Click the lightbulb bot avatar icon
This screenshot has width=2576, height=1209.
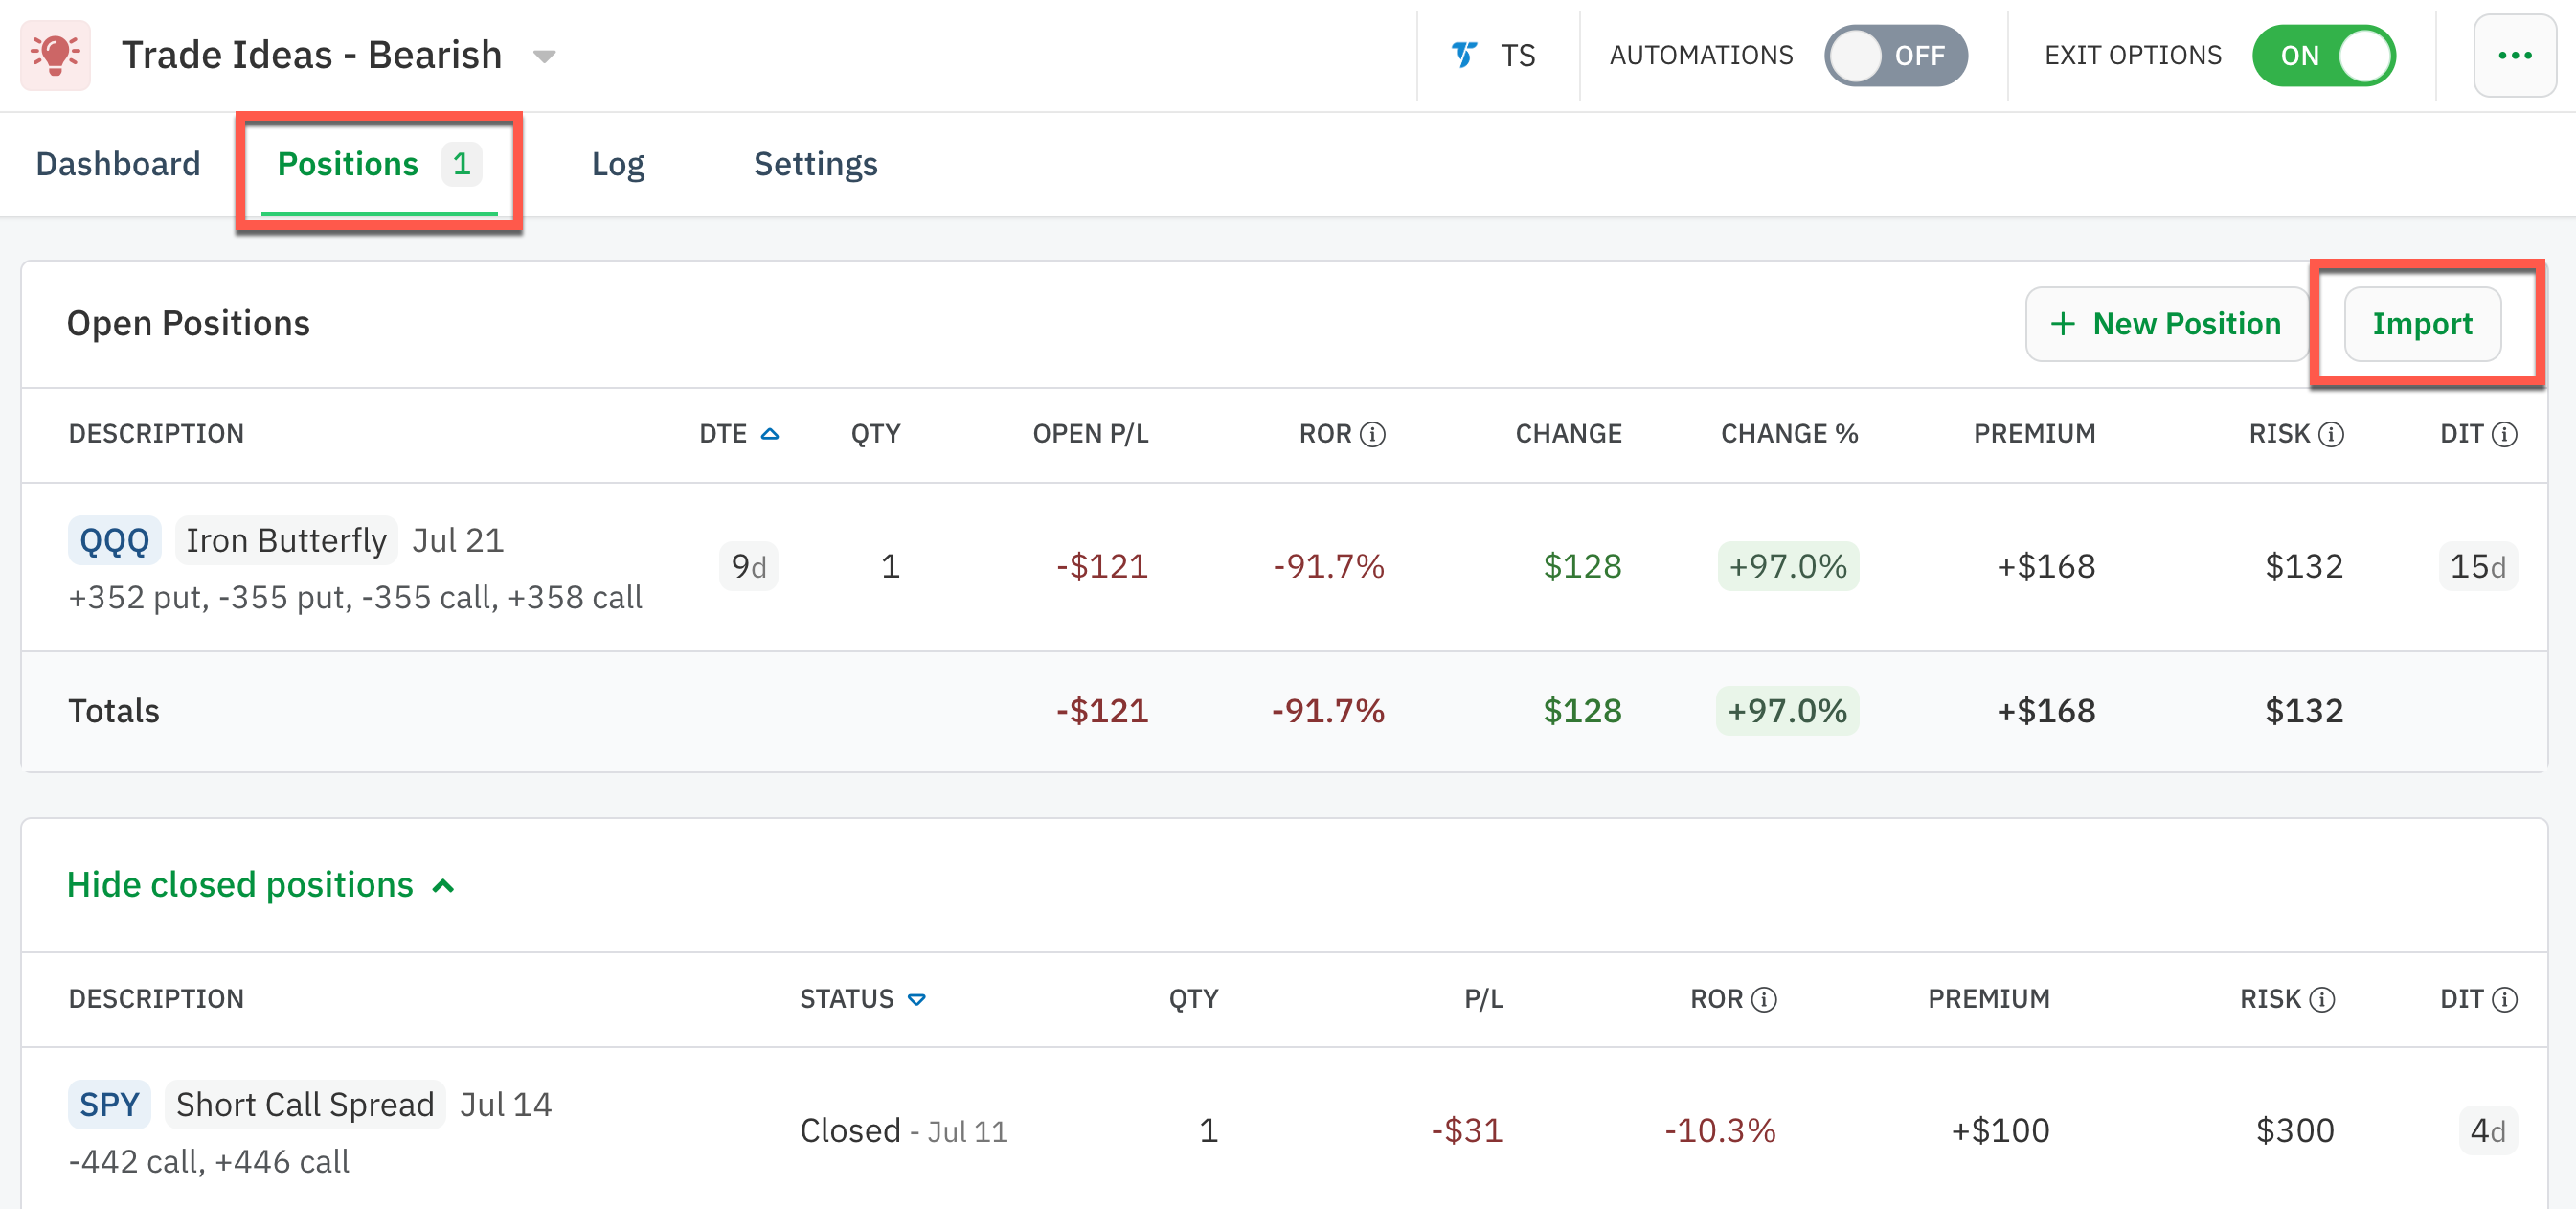tap(55, 55)
